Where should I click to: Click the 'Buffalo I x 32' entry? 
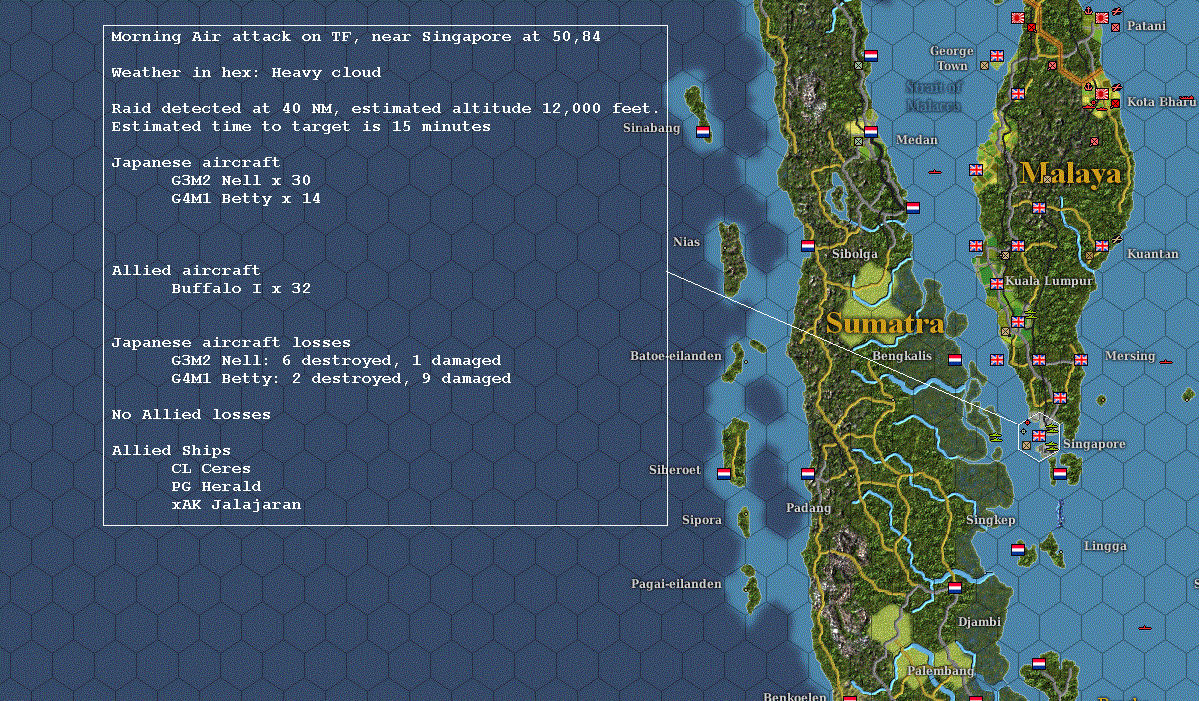pos(241,288)
